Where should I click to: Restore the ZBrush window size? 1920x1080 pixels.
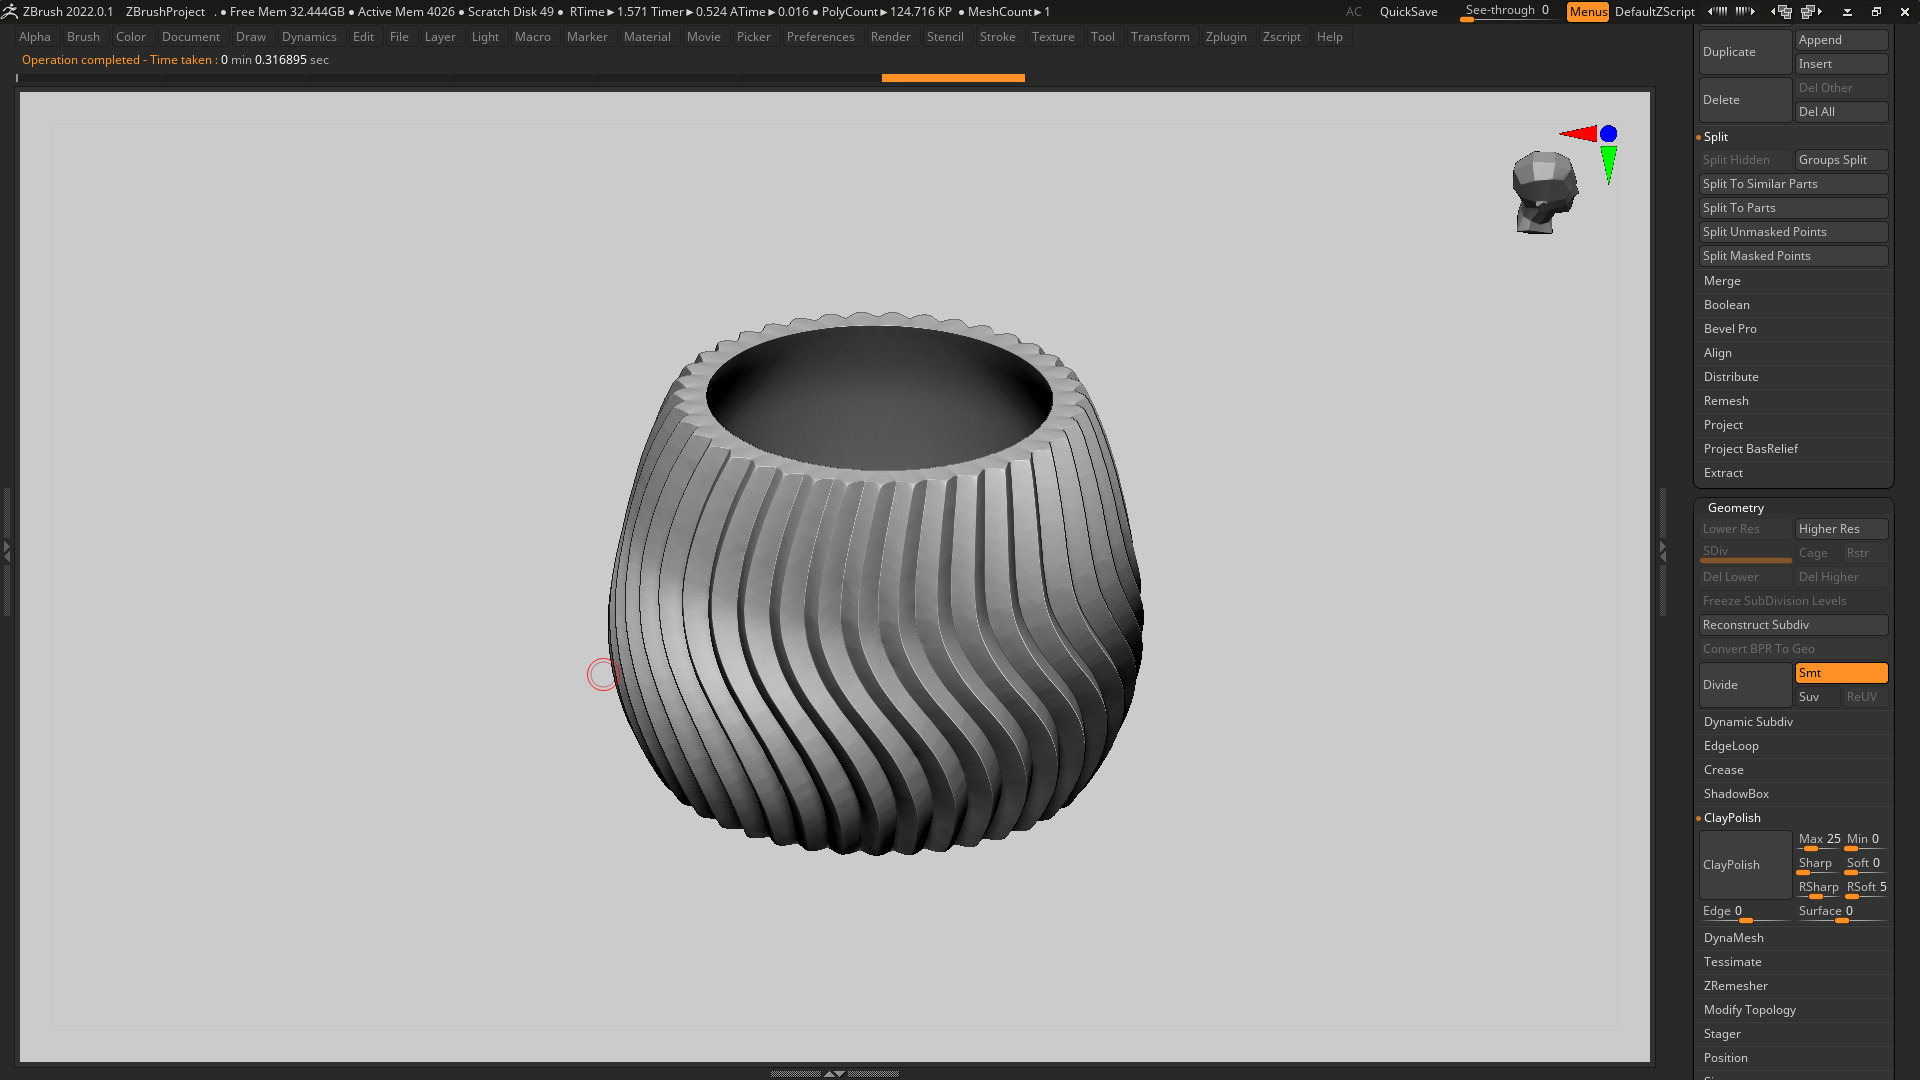click(x=1876, y=12)
